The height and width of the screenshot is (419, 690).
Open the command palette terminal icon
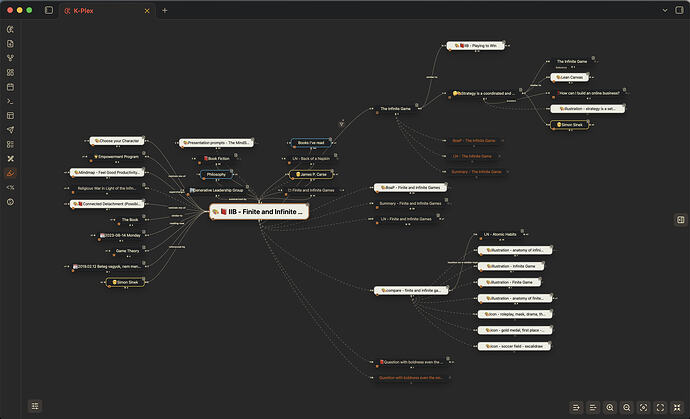10,101
